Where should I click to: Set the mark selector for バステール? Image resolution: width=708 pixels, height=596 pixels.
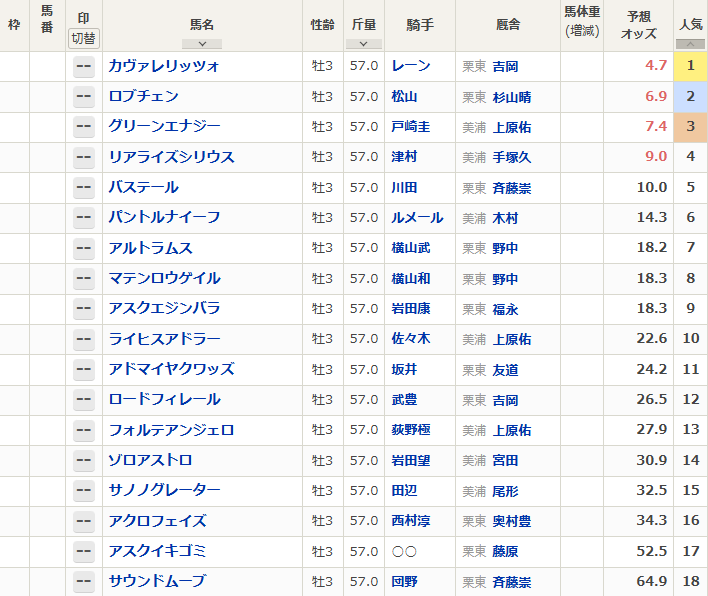pyautogui.click(x=84, y=188)
